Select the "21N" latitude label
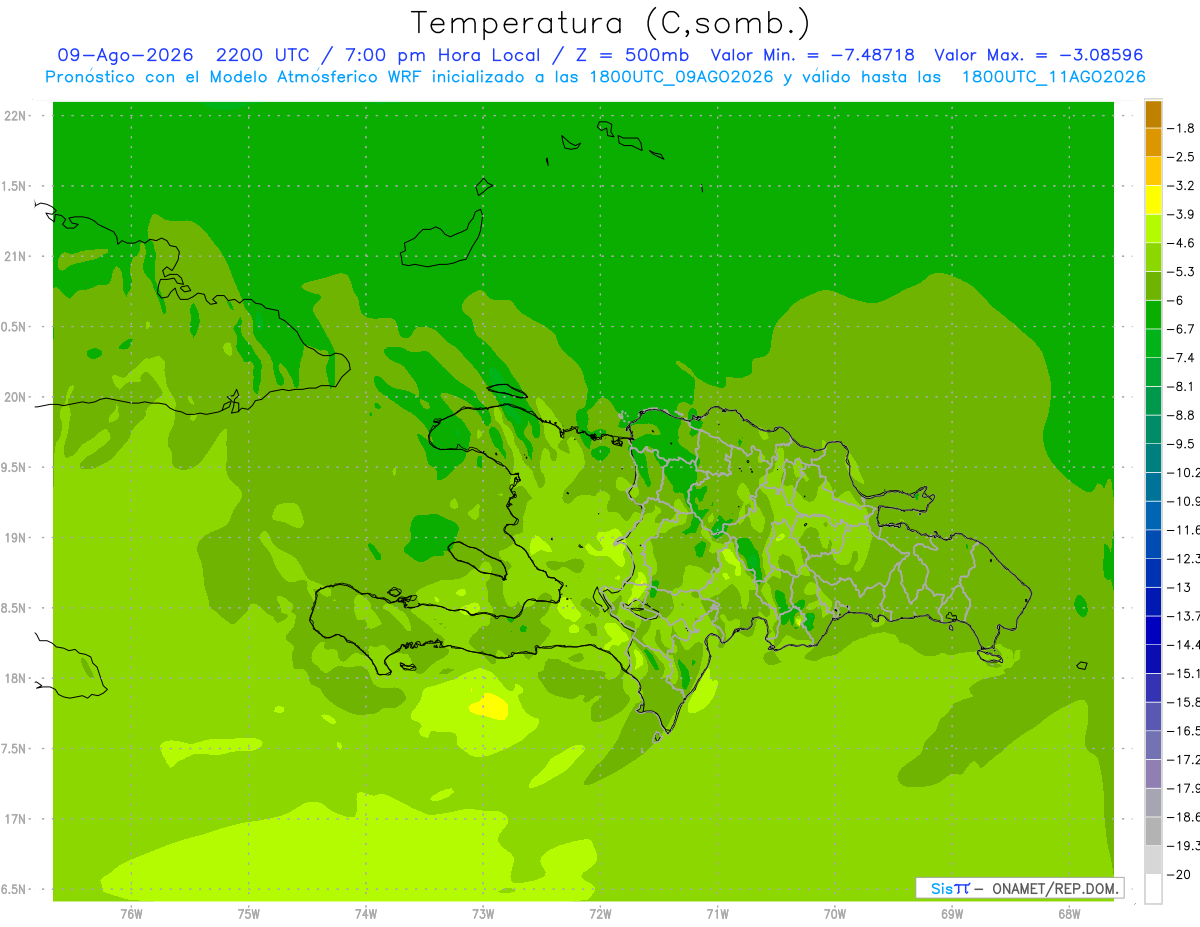1200x927 pixels. [16, 256]
